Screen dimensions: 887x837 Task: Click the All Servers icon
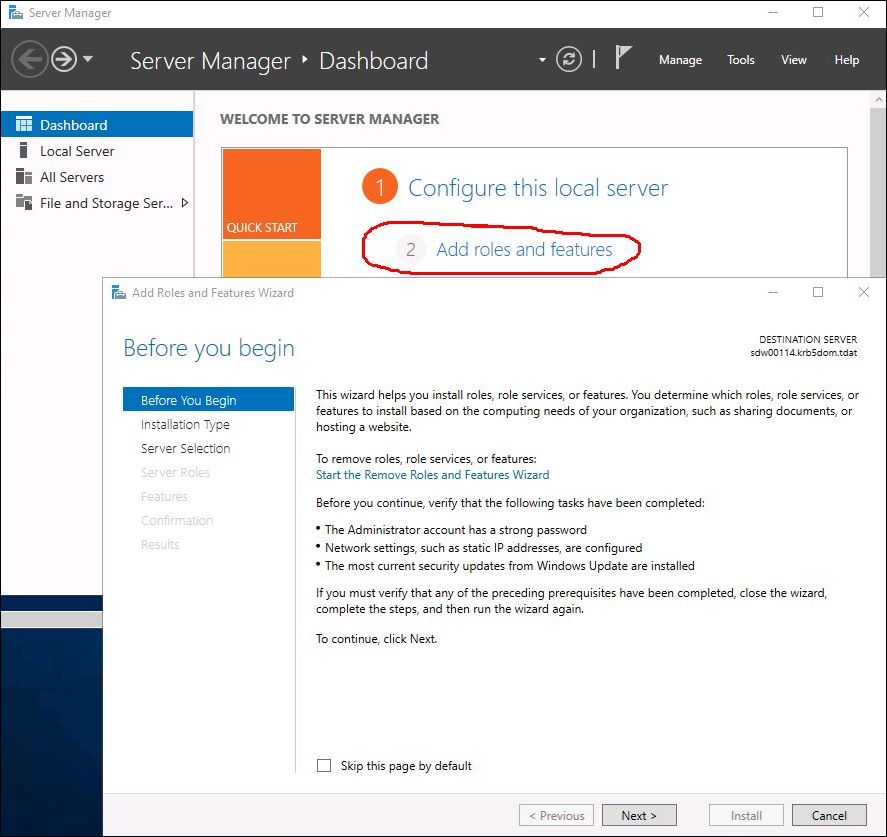24,176
